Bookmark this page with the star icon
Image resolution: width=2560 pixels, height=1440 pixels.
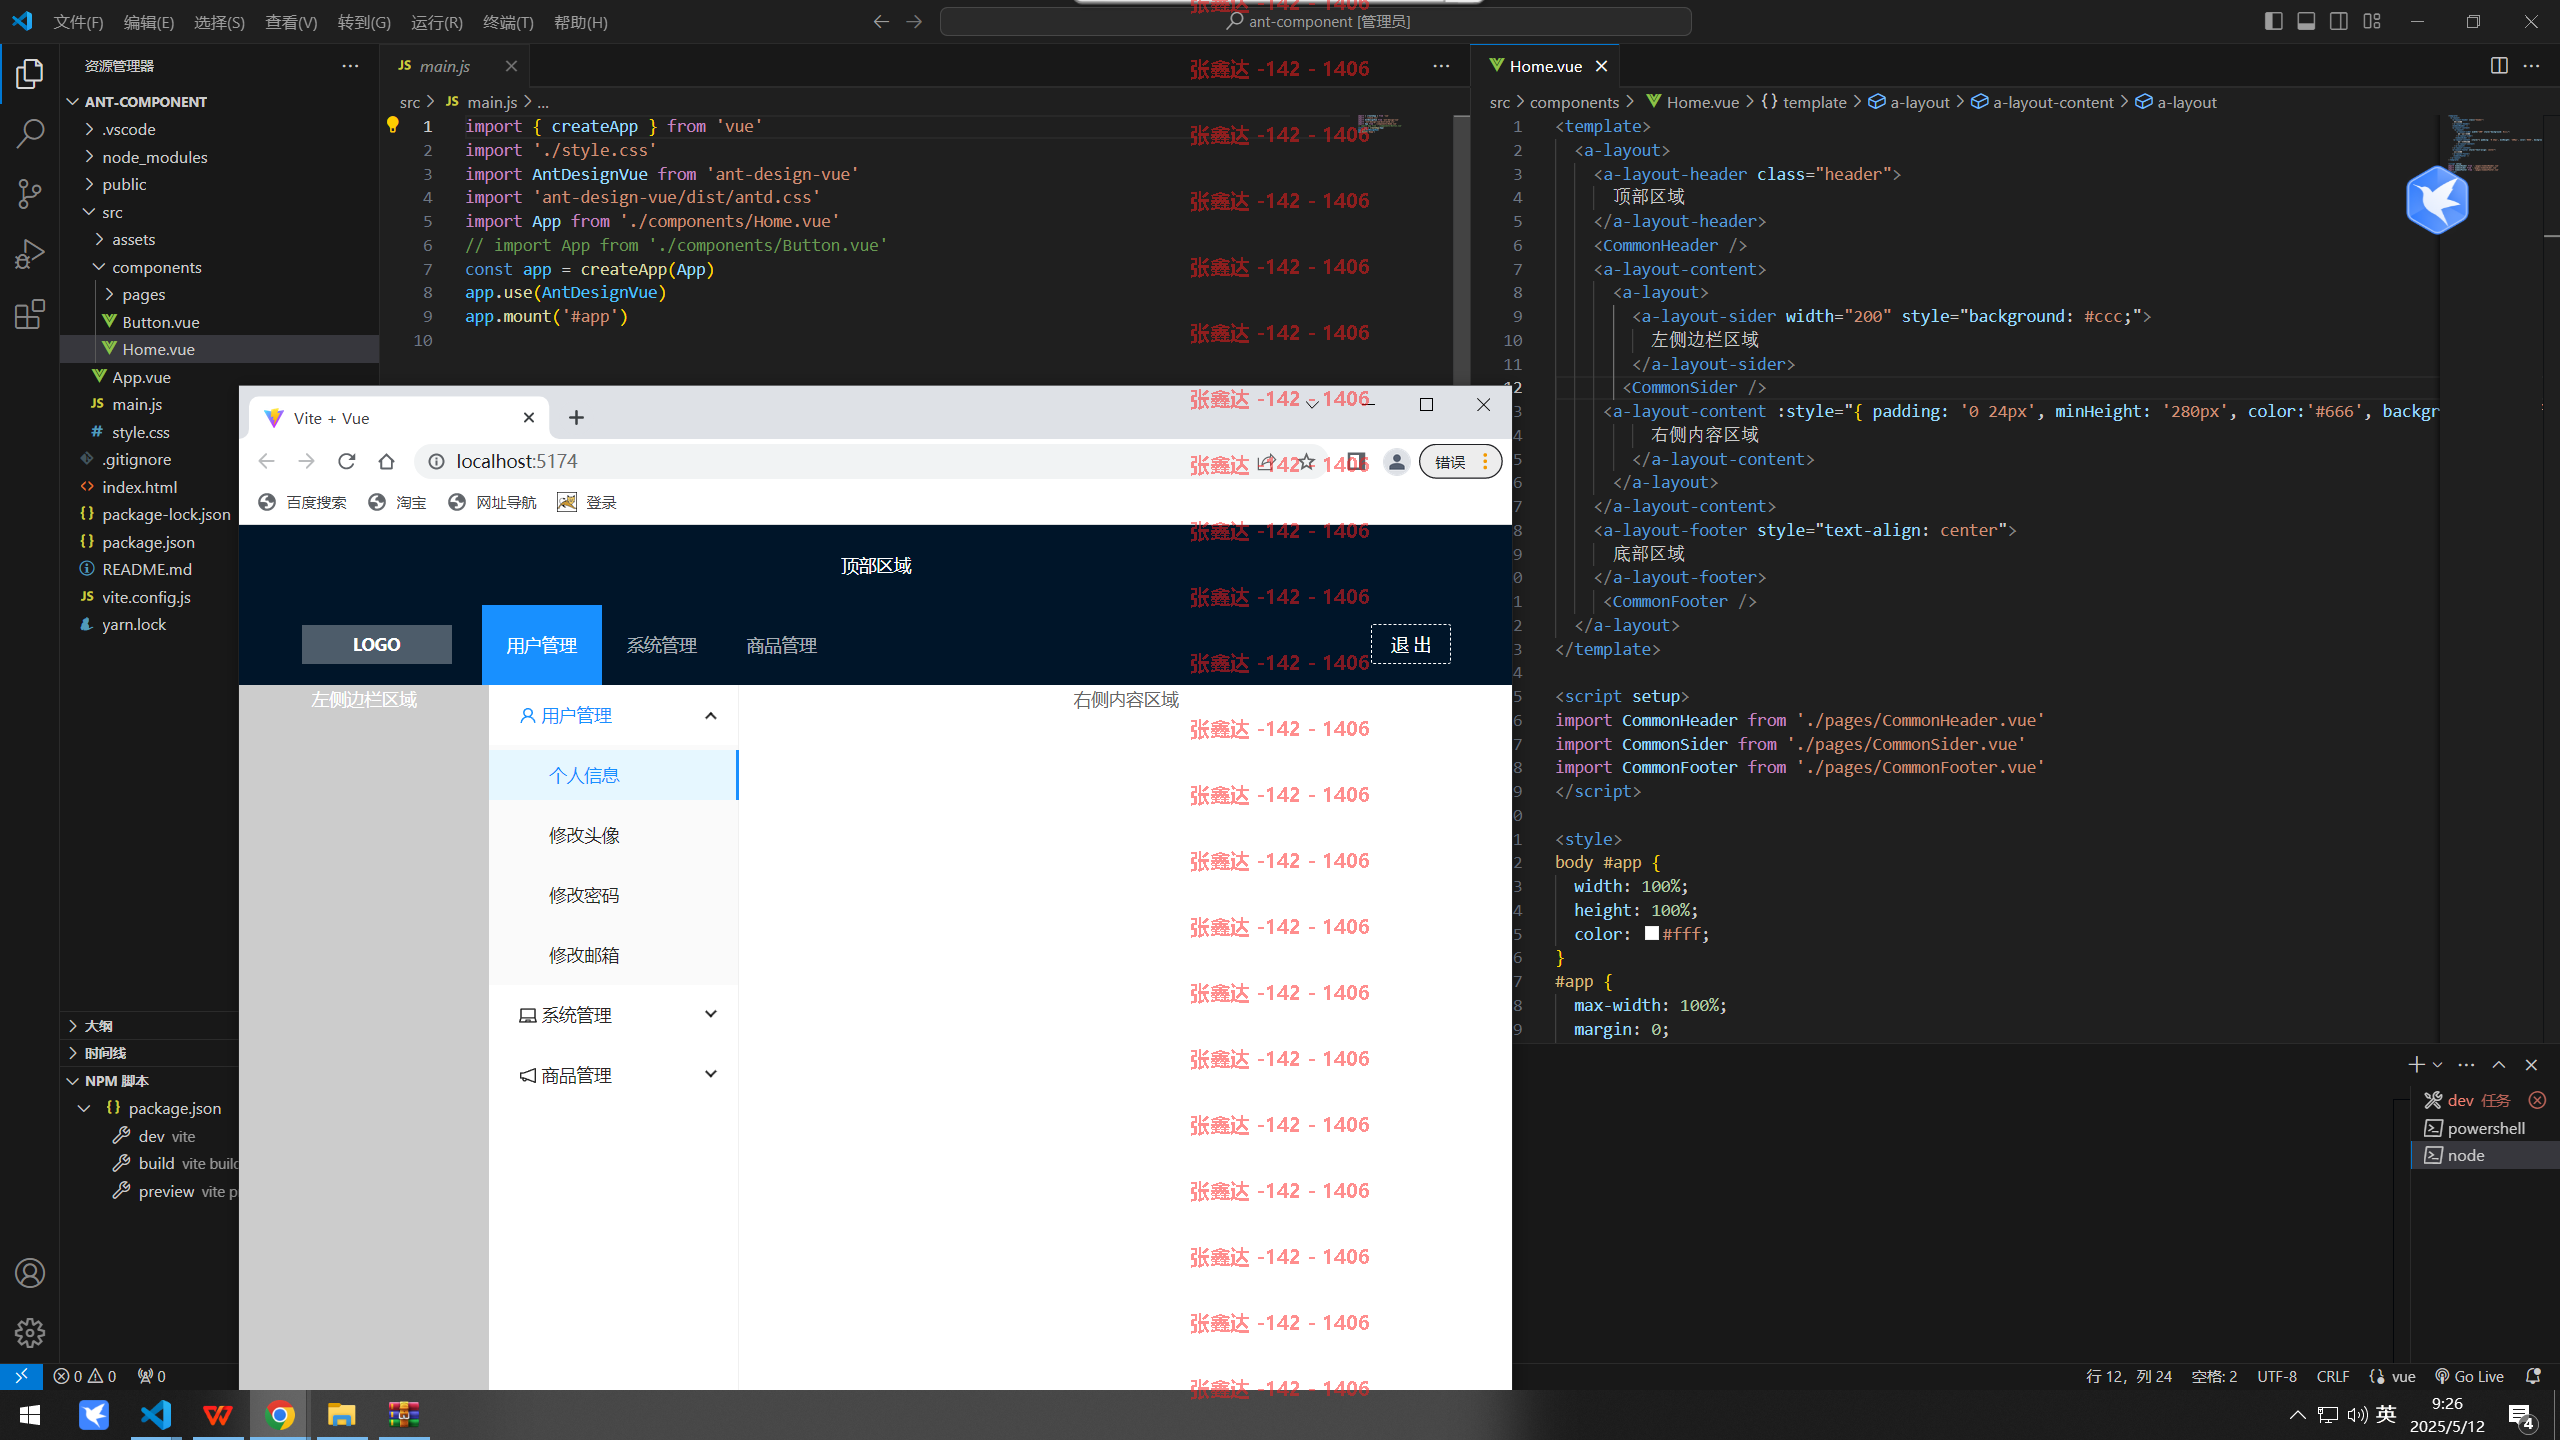coord(1307,461)
